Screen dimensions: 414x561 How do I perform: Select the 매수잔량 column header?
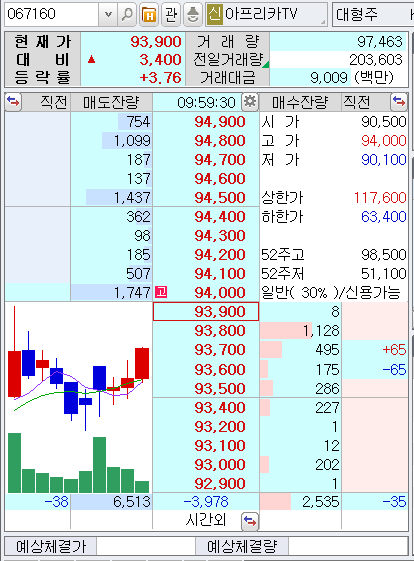300,102
